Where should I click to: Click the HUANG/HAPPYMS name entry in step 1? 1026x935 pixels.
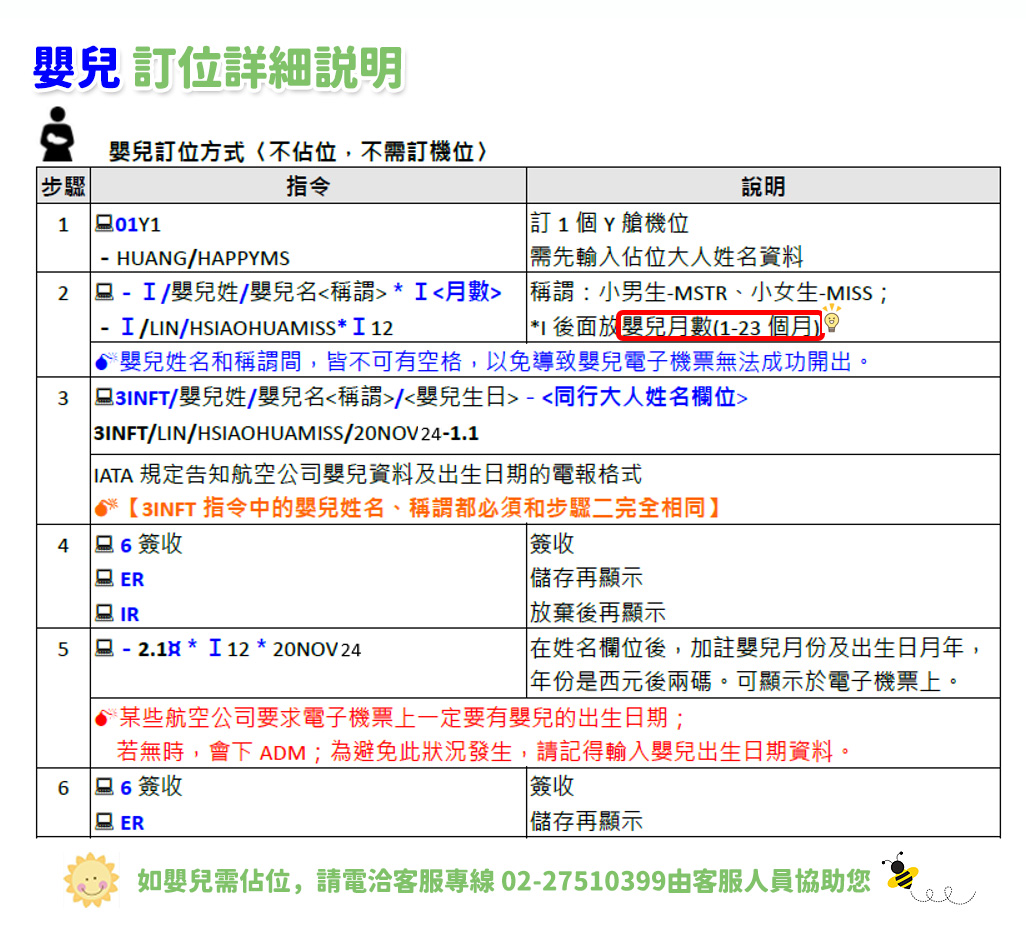[x=202, y=257]
